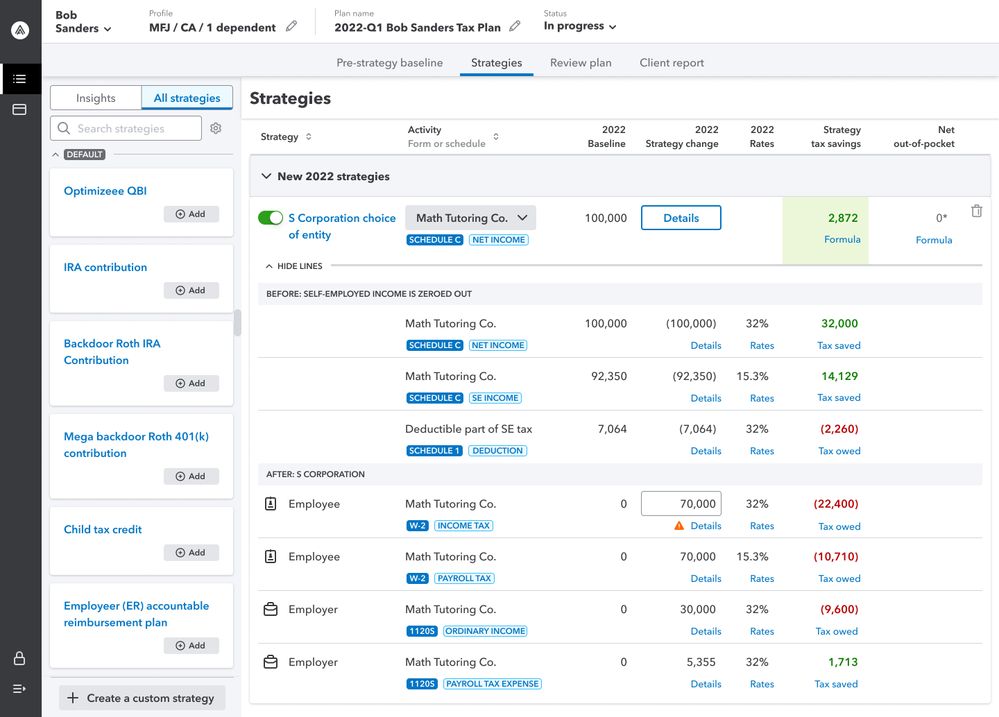Open Math Tutoring Co. dropdown

tap(470, 218)
